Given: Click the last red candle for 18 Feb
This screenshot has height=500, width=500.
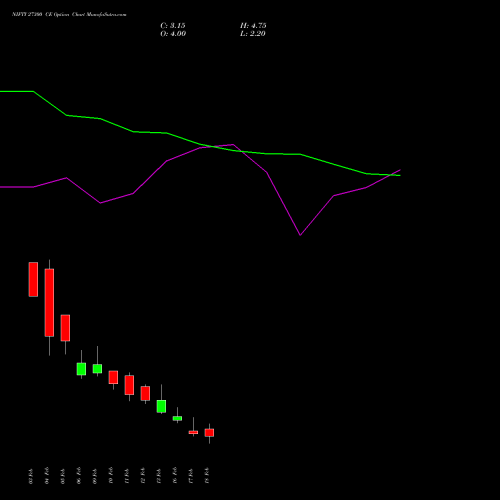Looking at the screenshot, I should (209, 433).
